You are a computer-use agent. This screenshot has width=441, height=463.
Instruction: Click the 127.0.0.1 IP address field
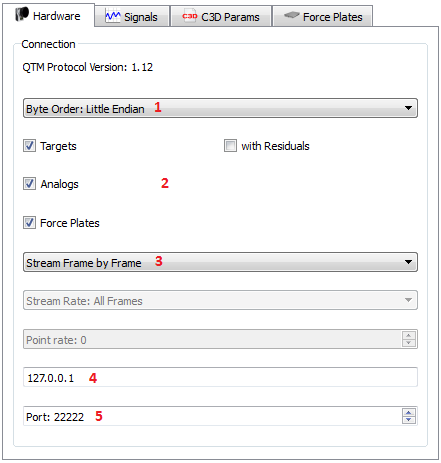(x=220, y=377)
